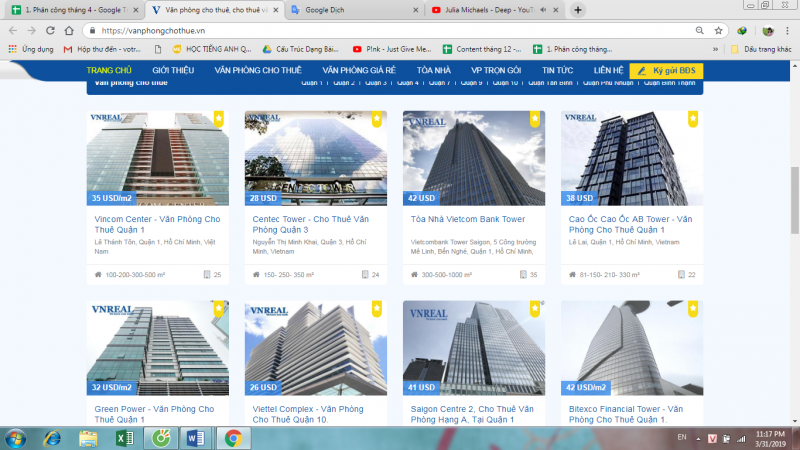Open the Chrome three-dot menu
The width and height of the screenshot is (800, 450).
coord(787,31)
